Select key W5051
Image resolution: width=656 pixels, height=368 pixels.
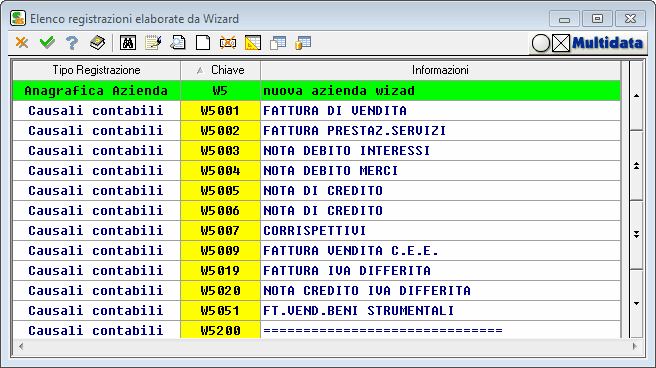(220, 311)
